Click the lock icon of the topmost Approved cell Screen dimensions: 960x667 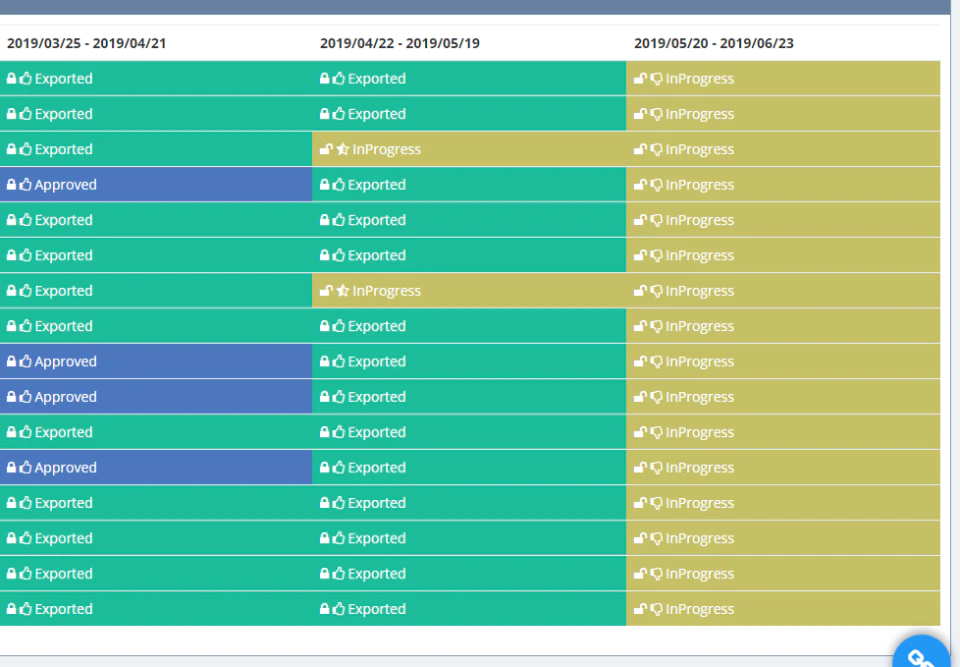11,184
